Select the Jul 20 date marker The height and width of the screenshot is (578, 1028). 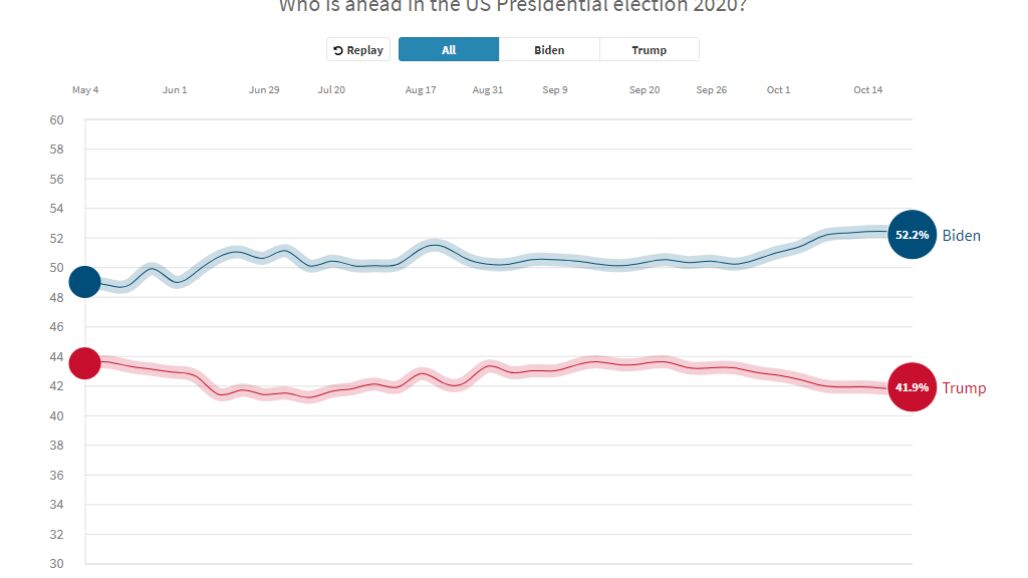coord(332,90)
